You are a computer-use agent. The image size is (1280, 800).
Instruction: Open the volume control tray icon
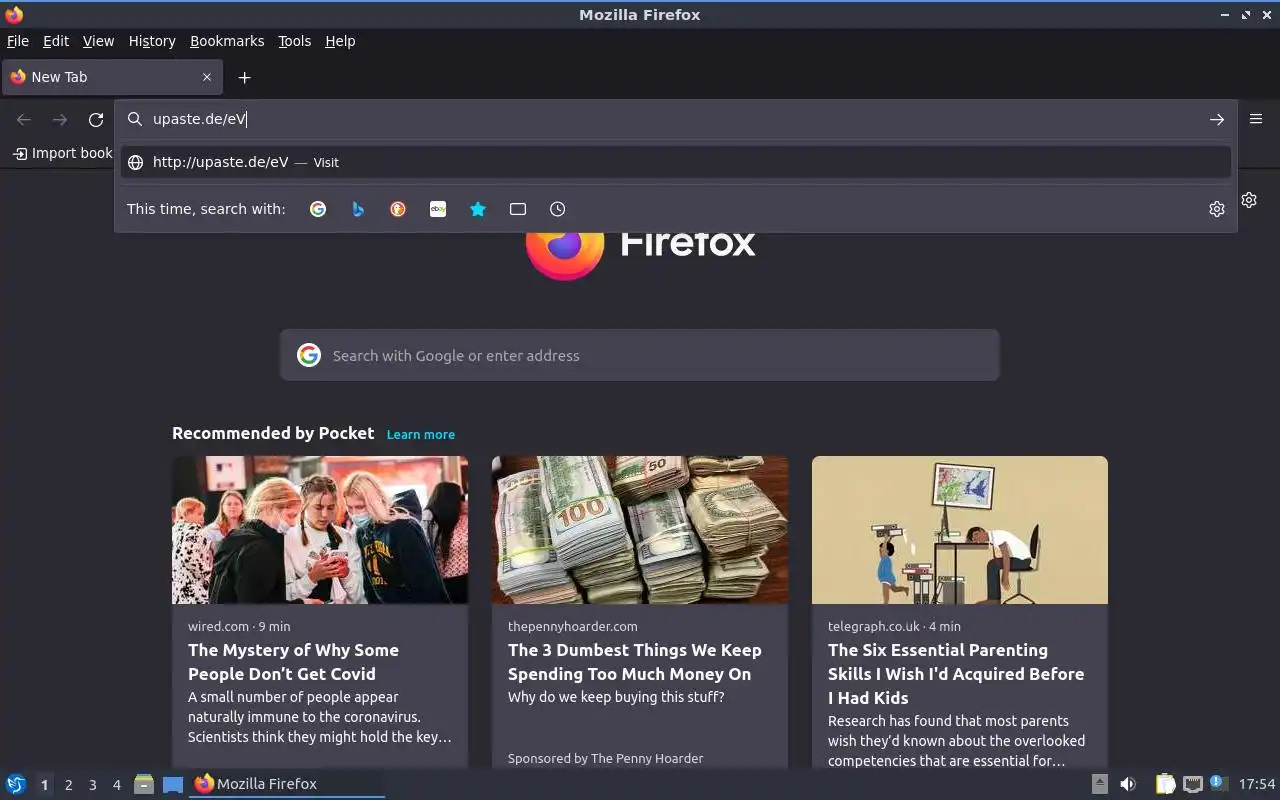pos(1128,784)
